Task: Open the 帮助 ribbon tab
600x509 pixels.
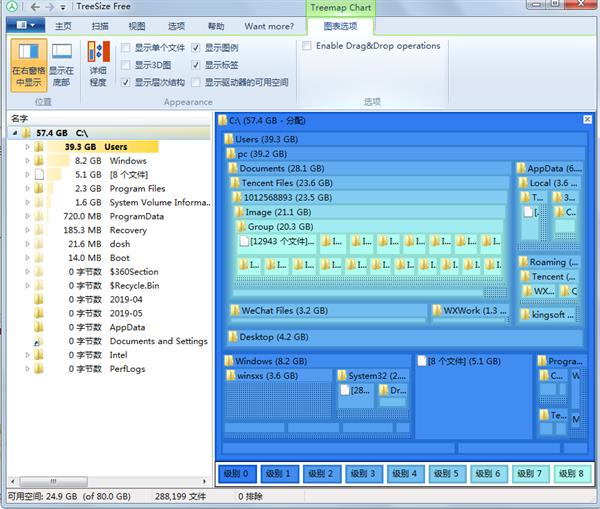Action: click(215, 26)
